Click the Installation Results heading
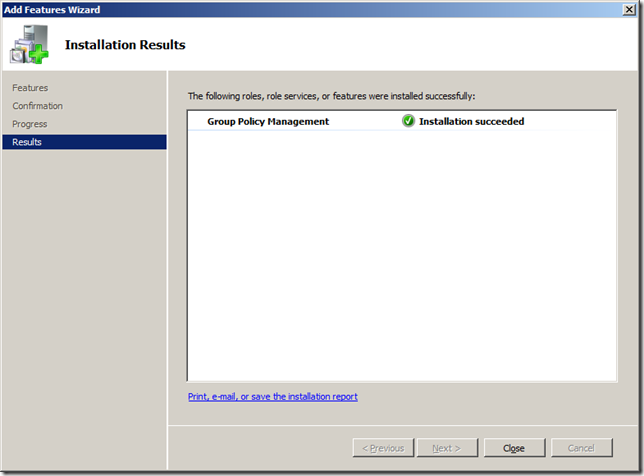 (125, 45)
